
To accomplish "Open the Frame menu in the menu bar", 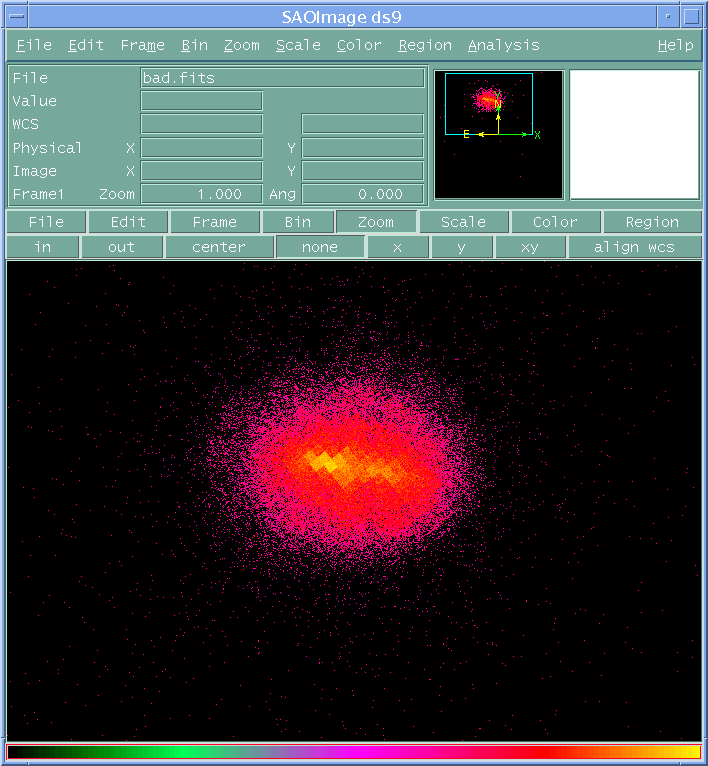I will pos(142,45).
